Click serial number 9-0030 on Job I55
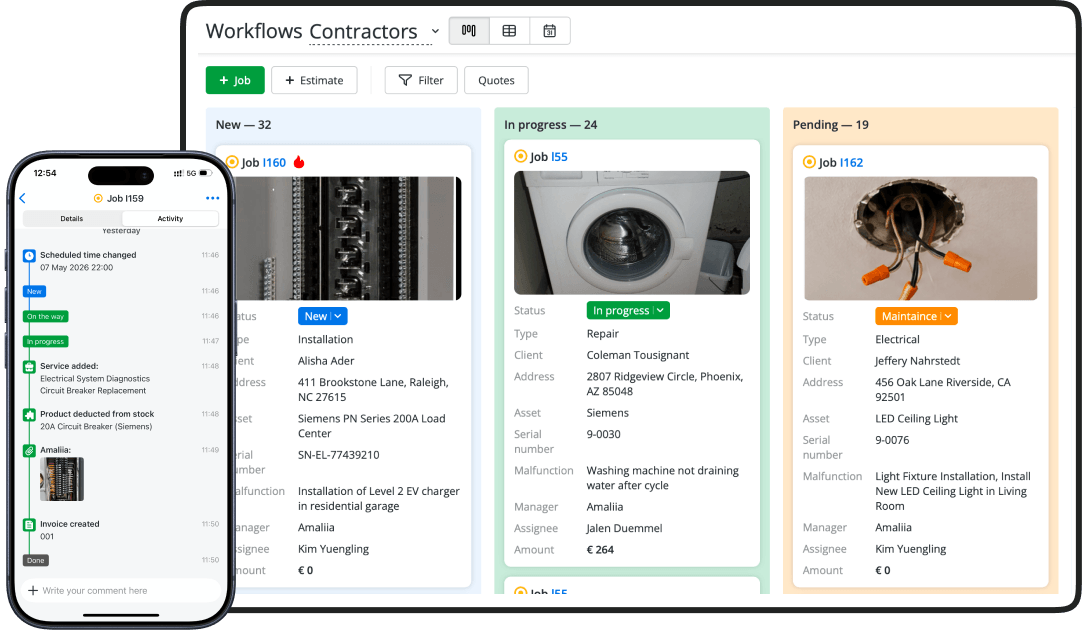This screenshot has height=634, width=1082. point(604,435)
